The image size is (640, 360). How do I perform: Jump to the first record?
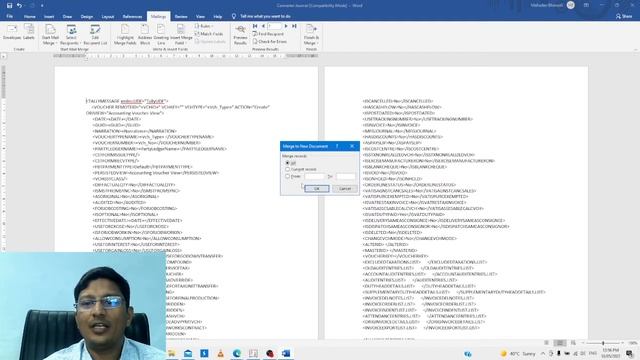255,26
